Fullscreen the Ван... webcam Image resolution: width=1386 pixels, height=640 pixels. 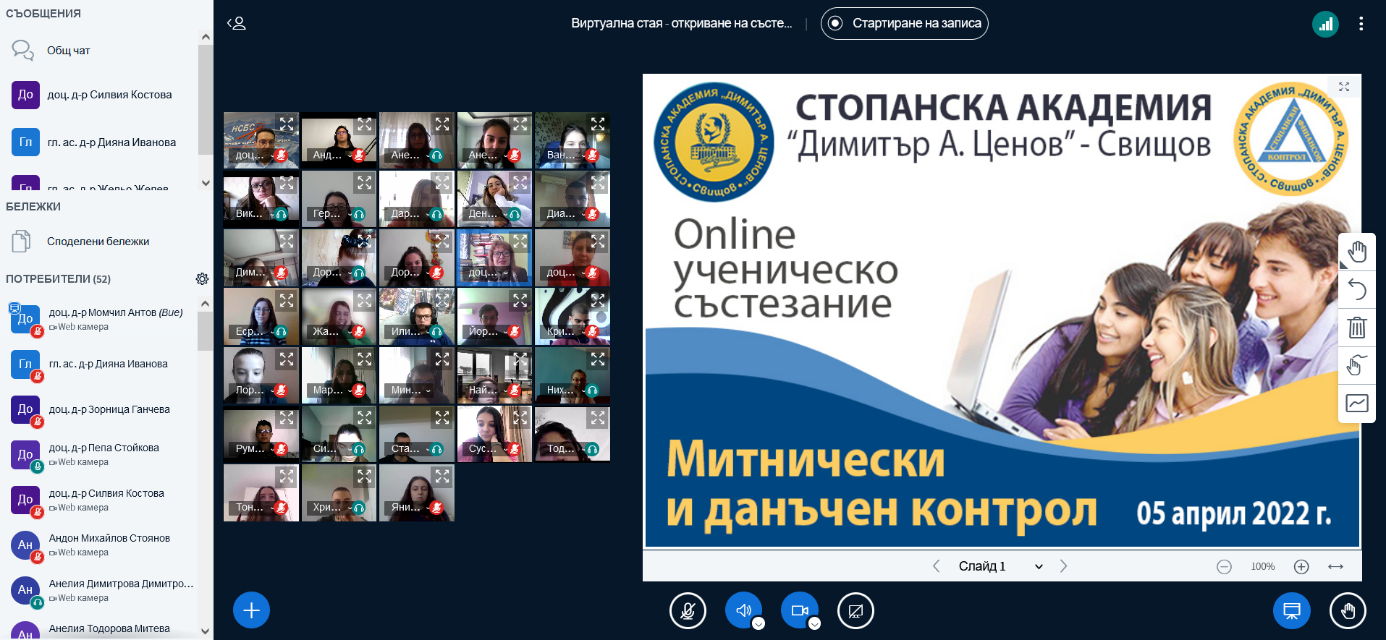click(x=598, y=124)
